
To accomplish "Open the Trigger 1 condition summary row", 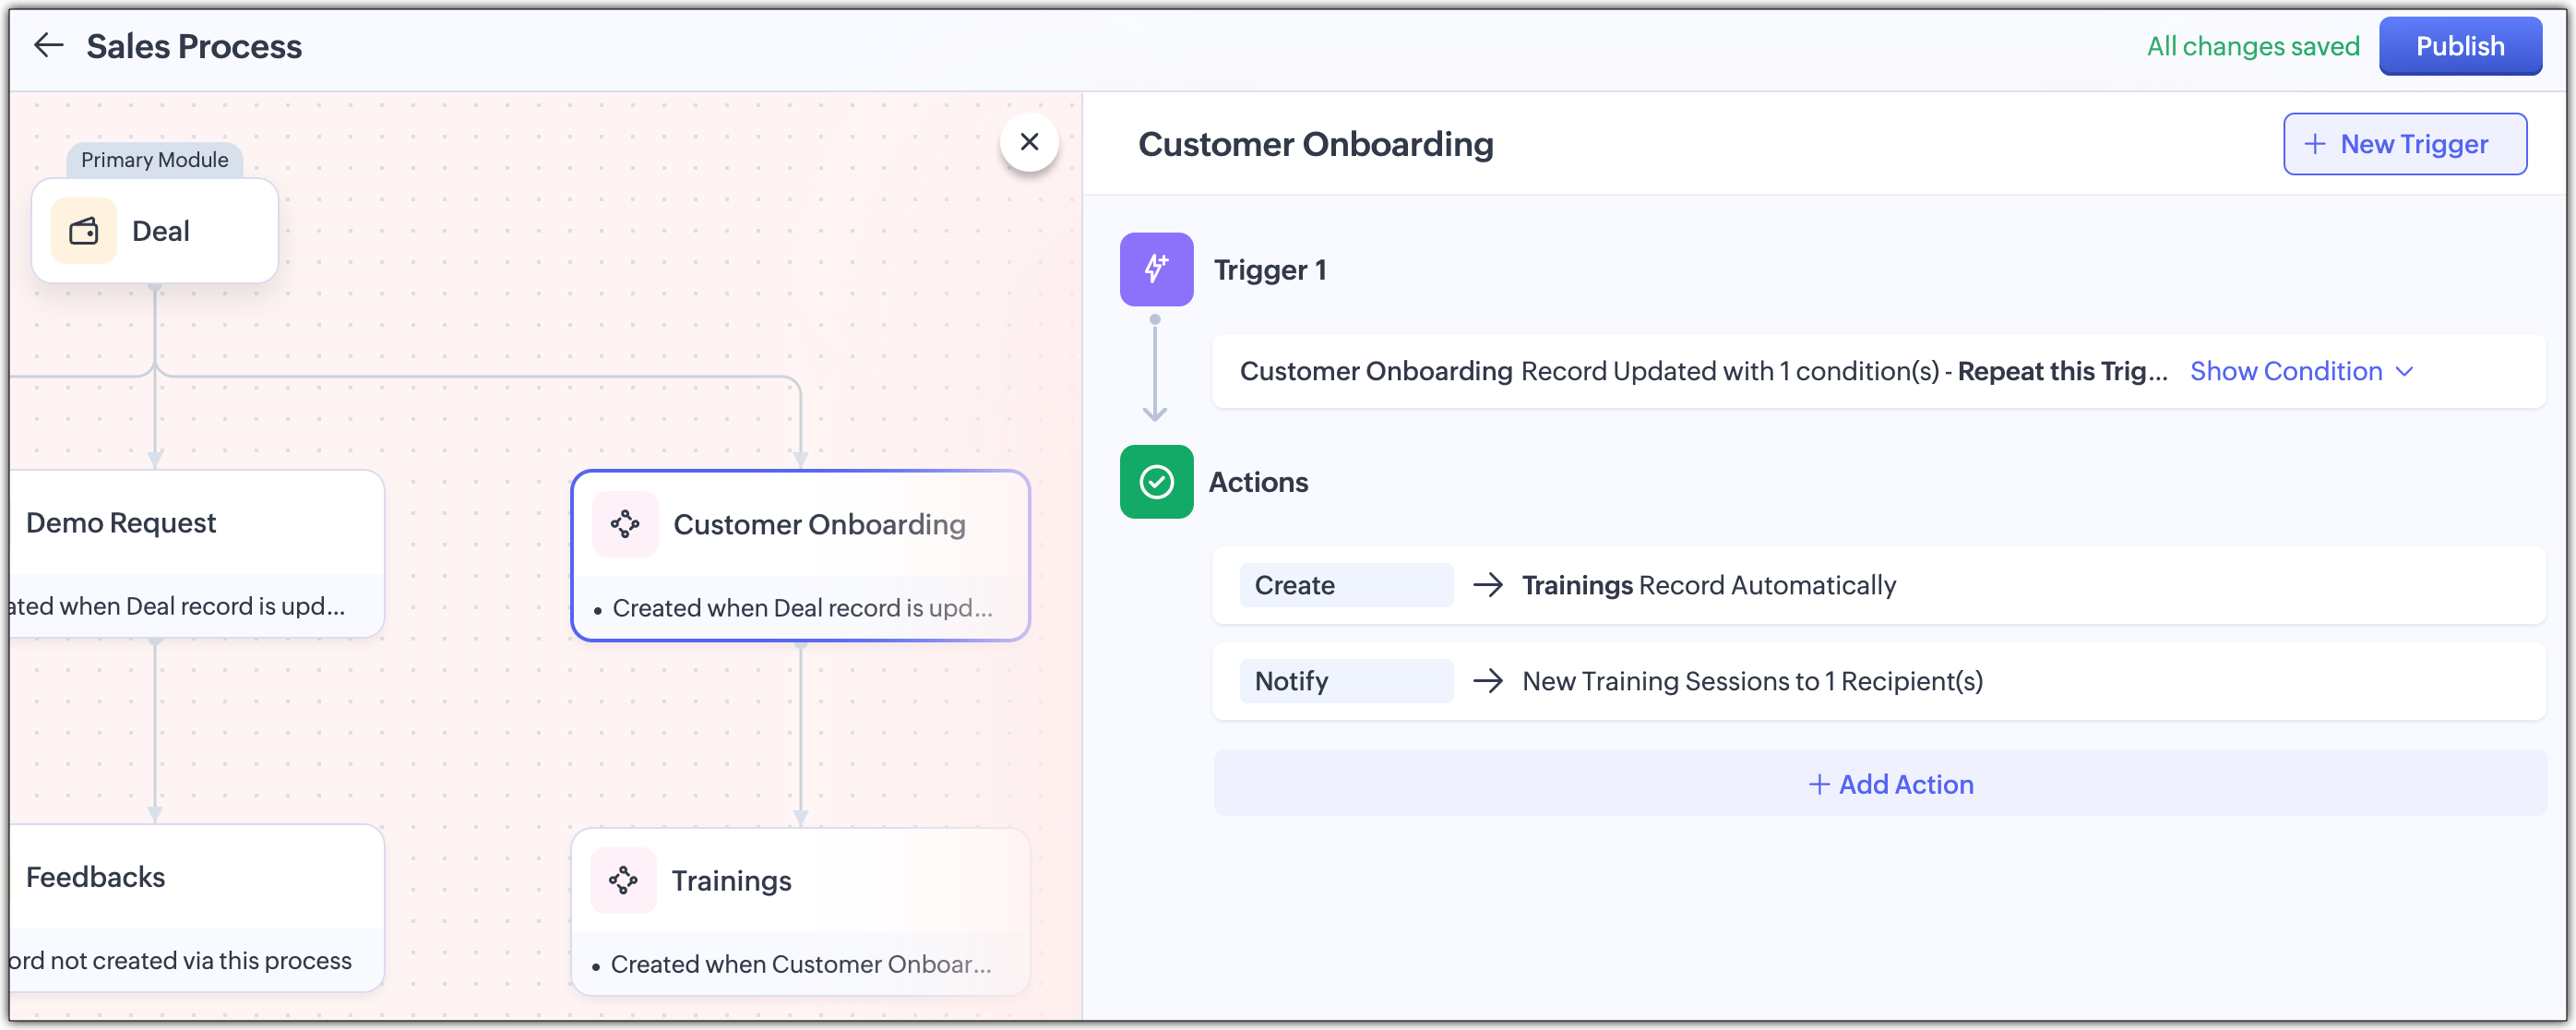I will 1700,371.
